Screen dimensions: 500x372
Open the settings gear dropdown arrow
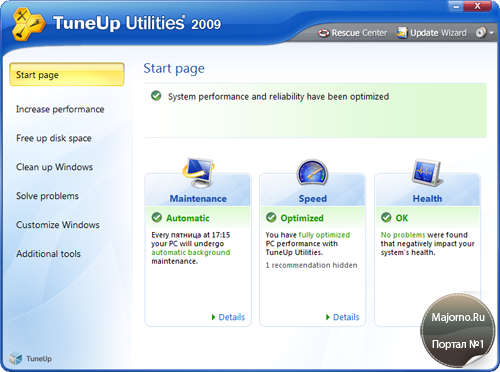pos(492,33)
